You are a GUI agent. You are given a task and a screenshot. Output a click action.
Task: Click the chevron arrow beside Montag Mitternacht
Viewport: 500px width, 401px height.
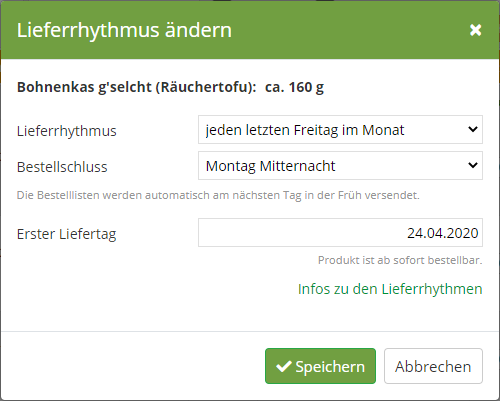coord(473,165)
